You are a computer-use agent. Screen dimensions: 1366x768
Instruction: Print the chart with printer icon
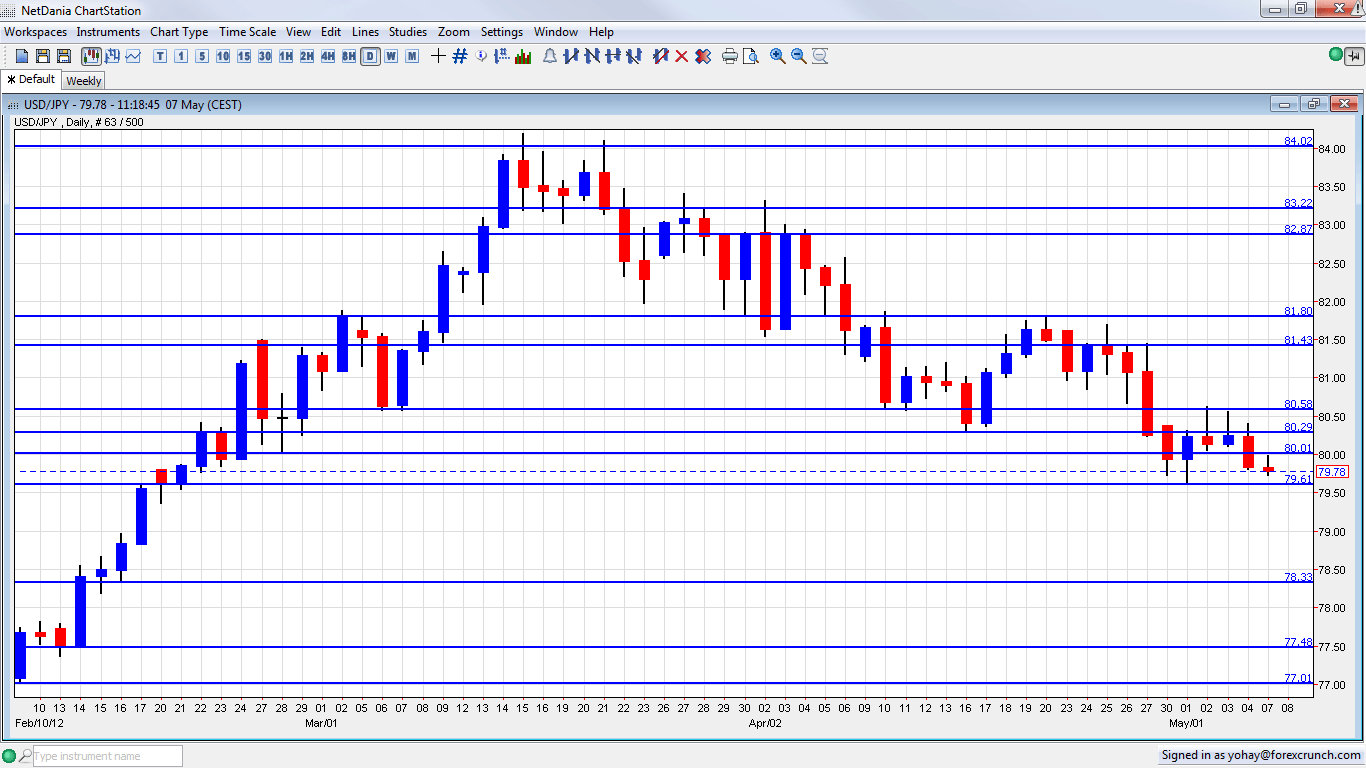(x=730, y=56)
